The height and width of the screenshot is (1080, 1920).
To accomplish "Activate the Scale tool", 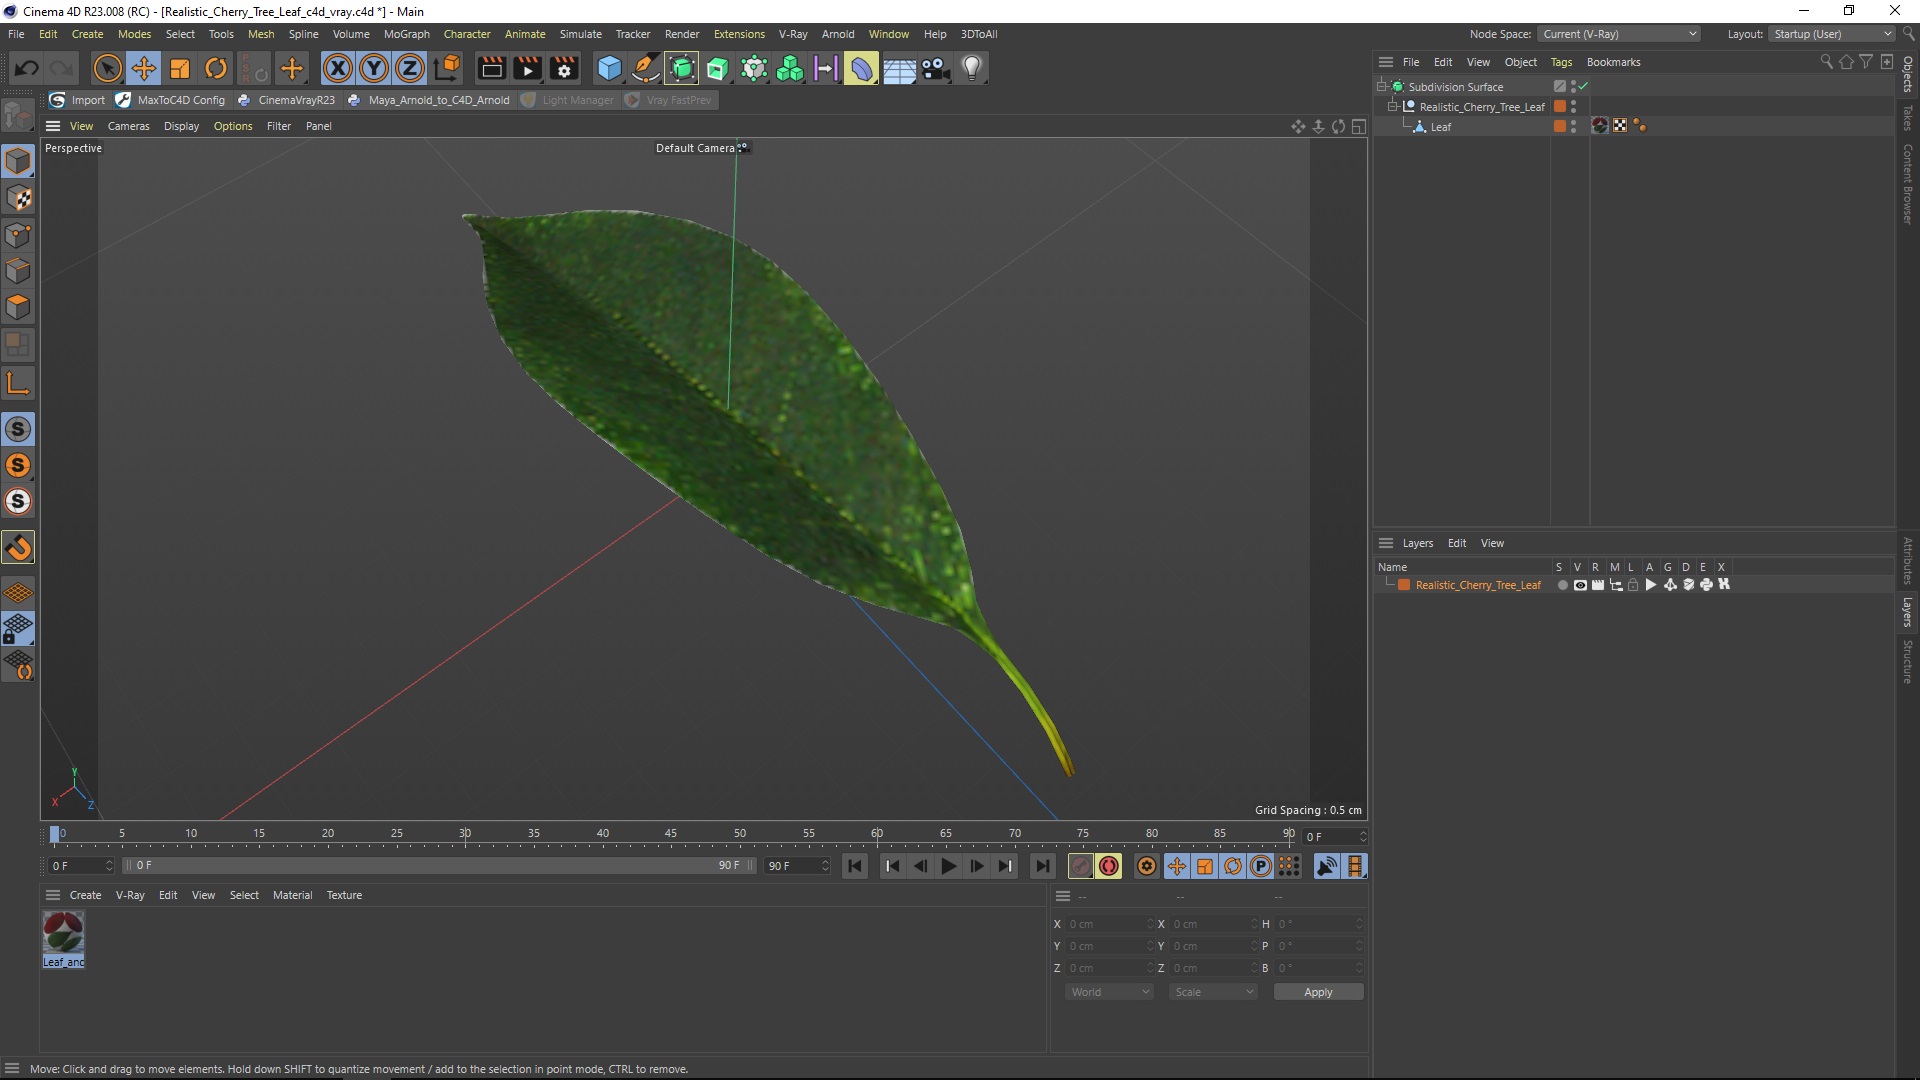I will pyautogui.click(x=180, y=68).
